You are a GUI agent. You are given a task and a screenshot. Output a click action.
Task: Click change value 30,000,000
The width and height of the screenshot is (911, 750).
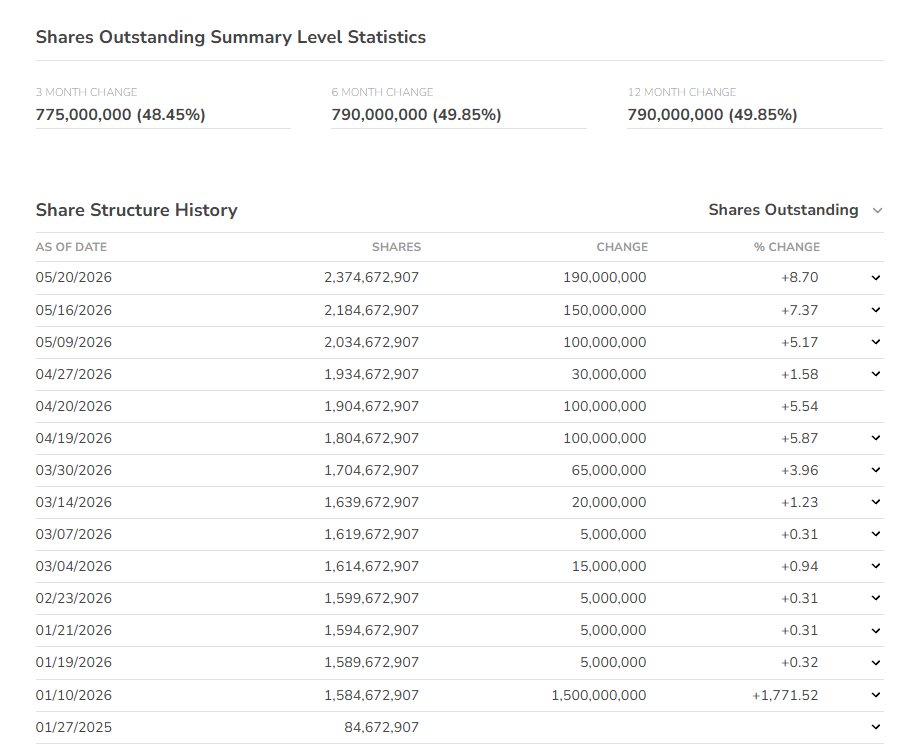608,374
